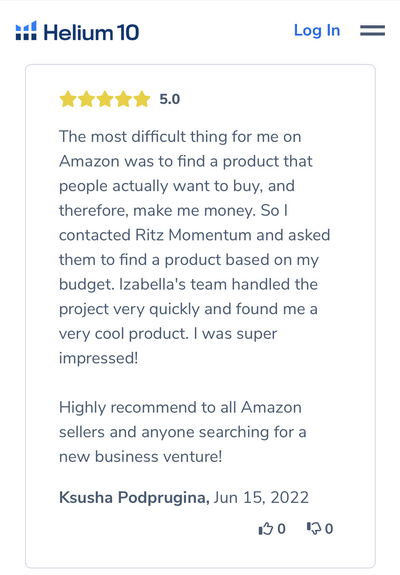Click the second yellow rating star
The width and height of the screenshot is (400, 575).
click(x=87, y=99)
